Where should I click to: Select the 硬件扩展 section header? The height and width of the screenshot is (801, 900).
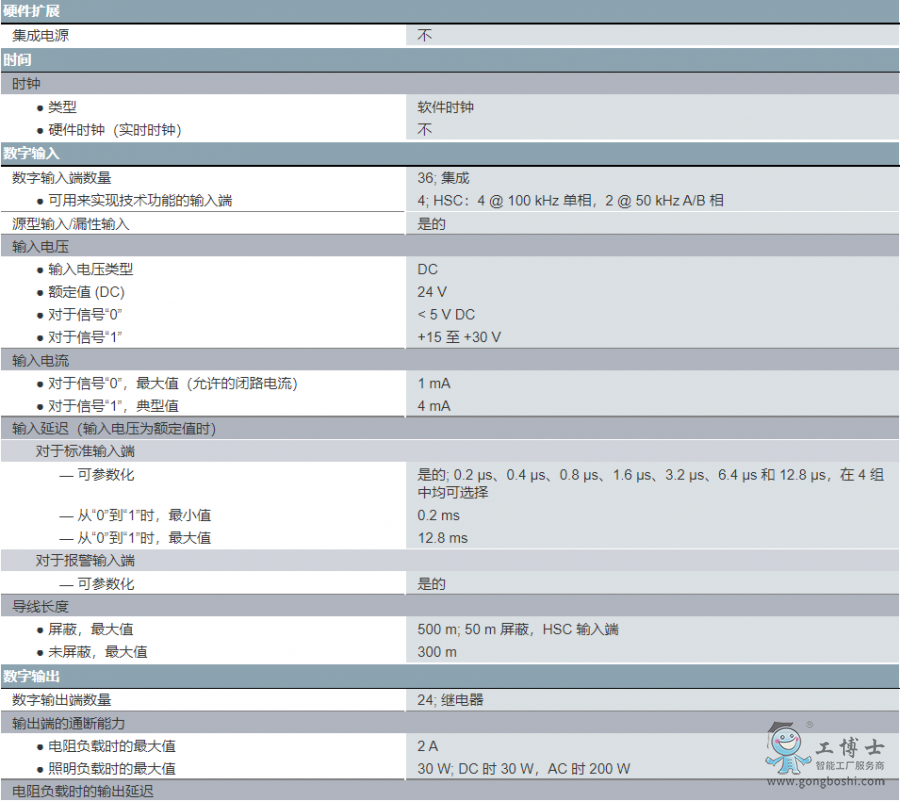[x=31, y=11]
